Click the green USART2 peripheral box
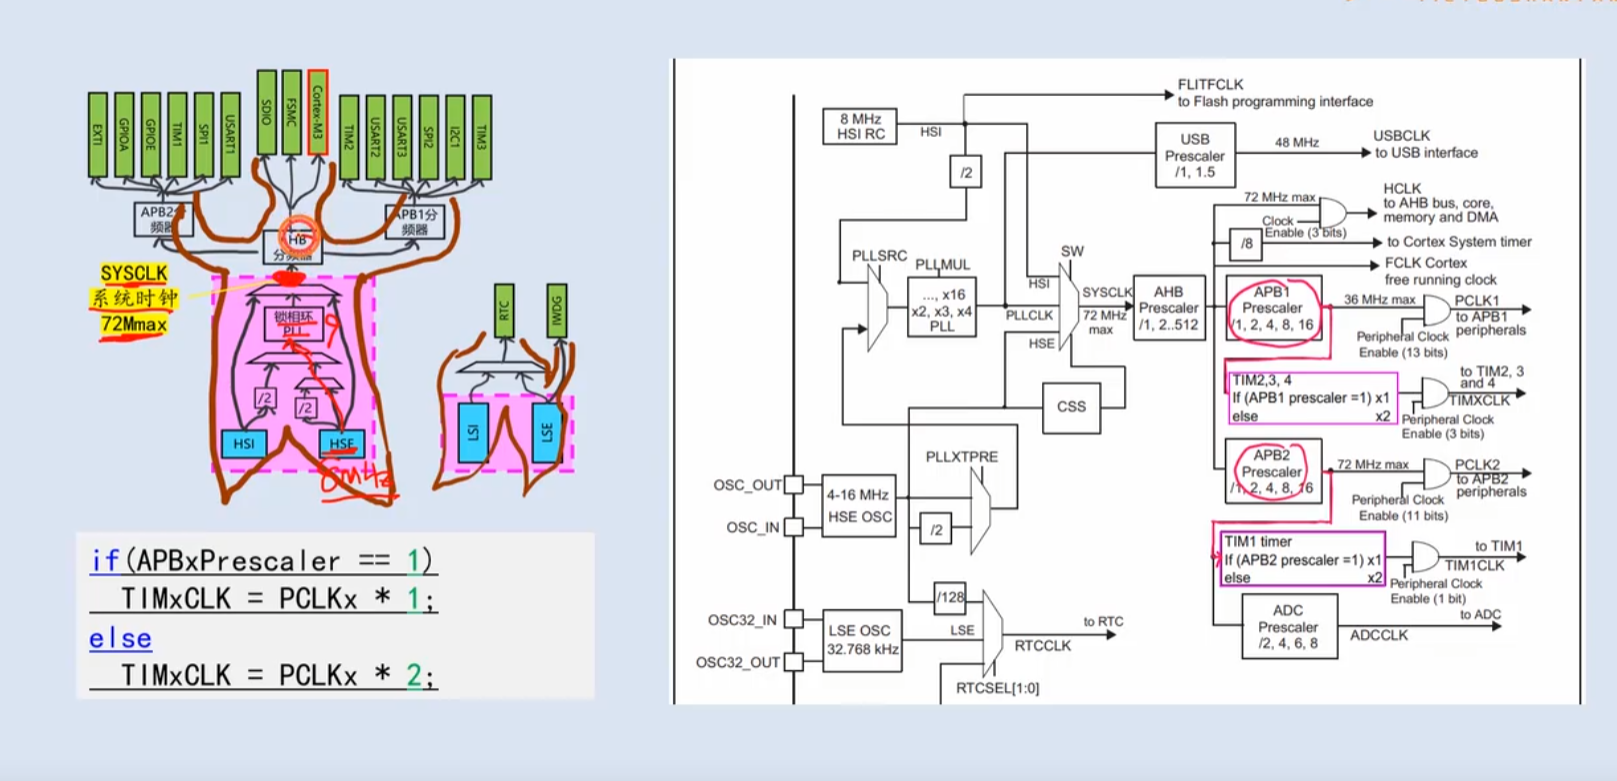The image size is (1617, 781). [x=375, y=137]
